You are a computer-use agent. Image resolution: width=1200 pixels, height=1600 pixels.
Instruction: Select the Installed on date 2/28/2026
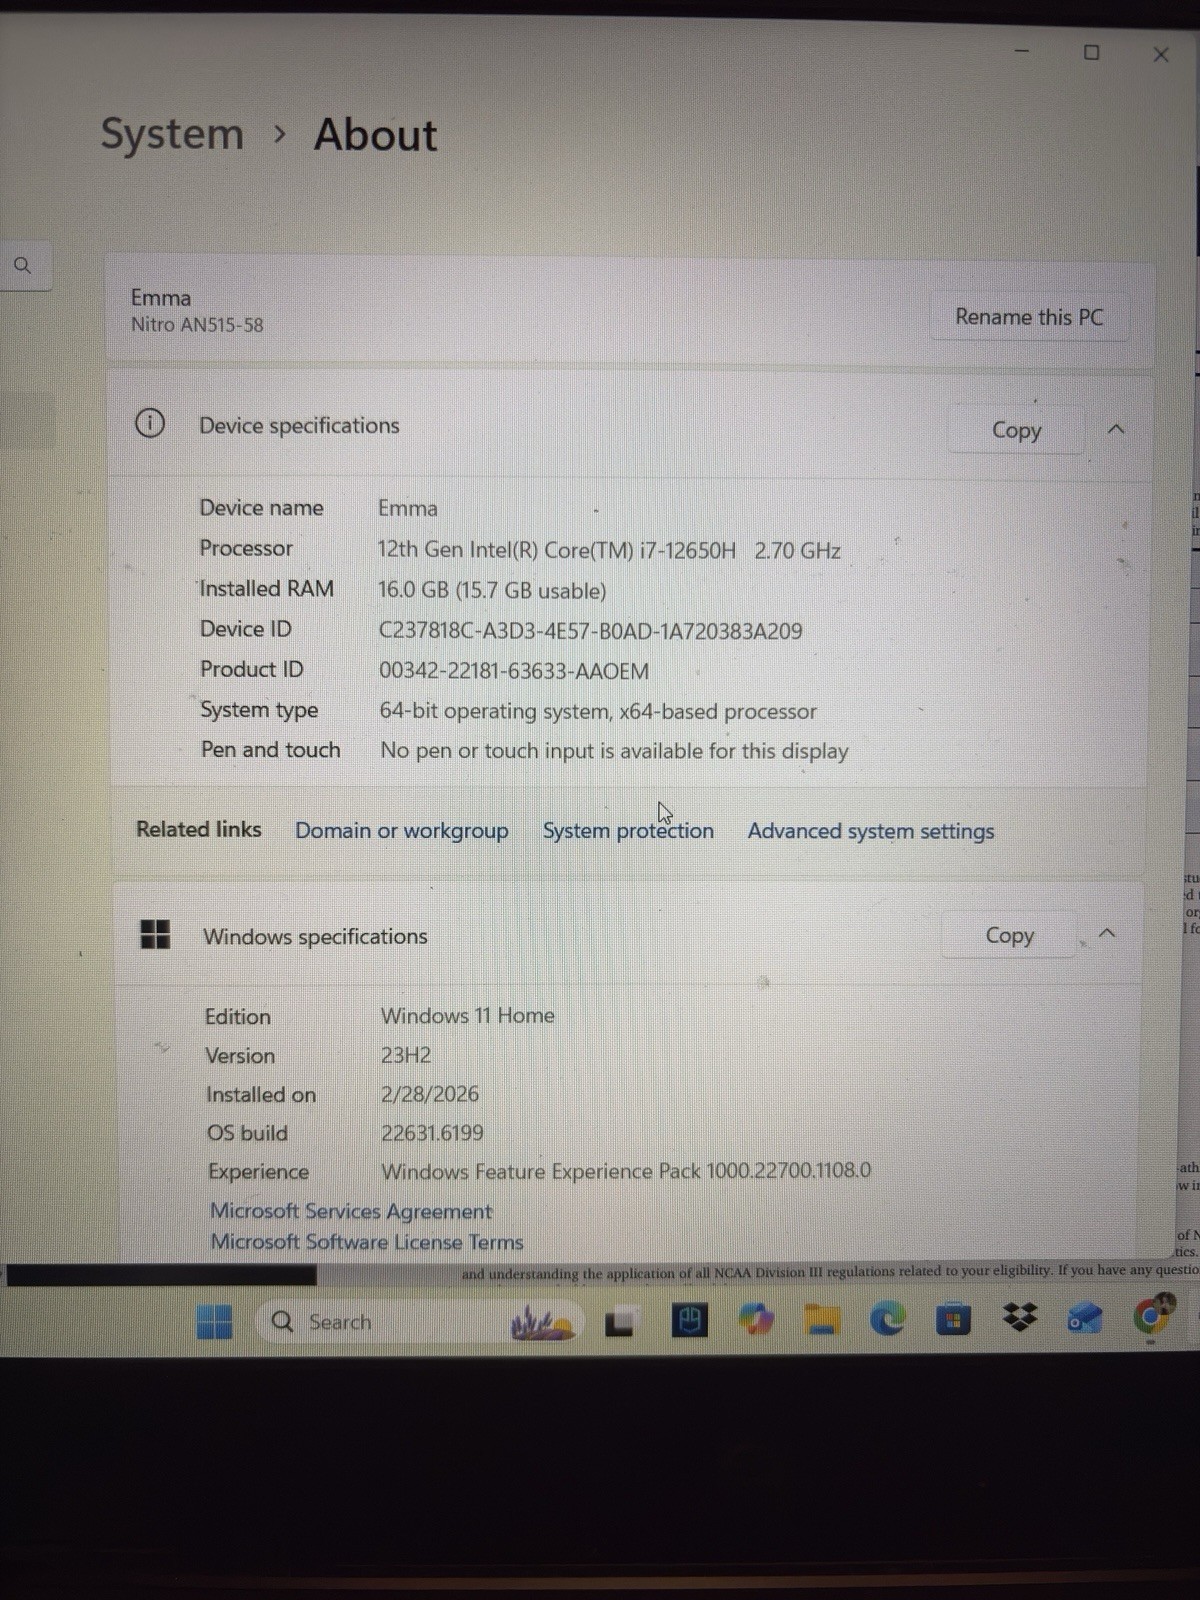coord(429,1094)
